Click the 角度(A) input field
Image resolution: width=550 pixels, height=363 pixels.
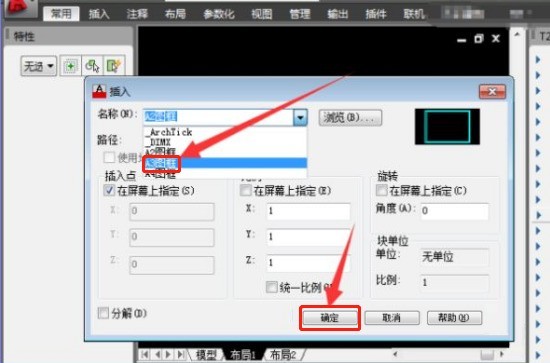(x=454, y=211)
